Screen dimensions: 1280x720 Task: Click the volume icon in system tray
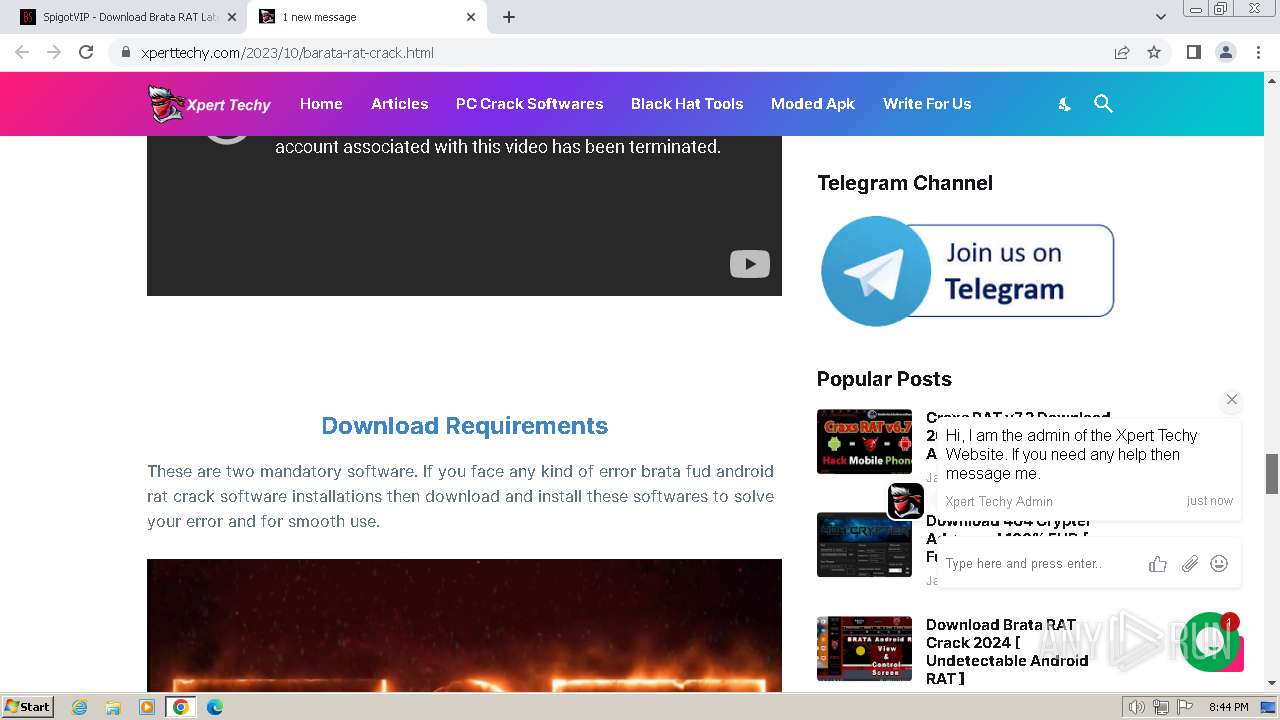coord(1136,707)
